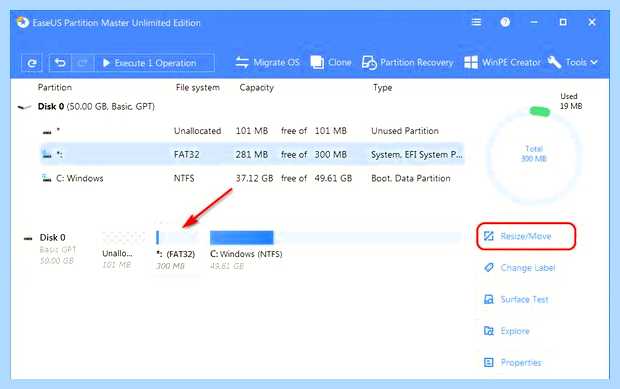Execute 1 Operation
This screenshot has width=620, height=389.
click(x=155, y=63)
